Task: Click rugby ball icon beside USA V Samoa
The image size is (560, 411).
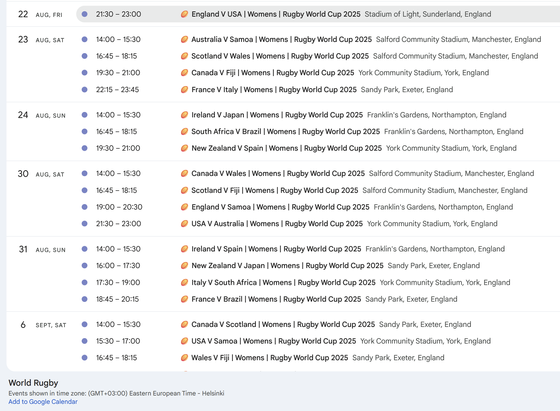Action: pyautogui.click(x=184, y=341)
